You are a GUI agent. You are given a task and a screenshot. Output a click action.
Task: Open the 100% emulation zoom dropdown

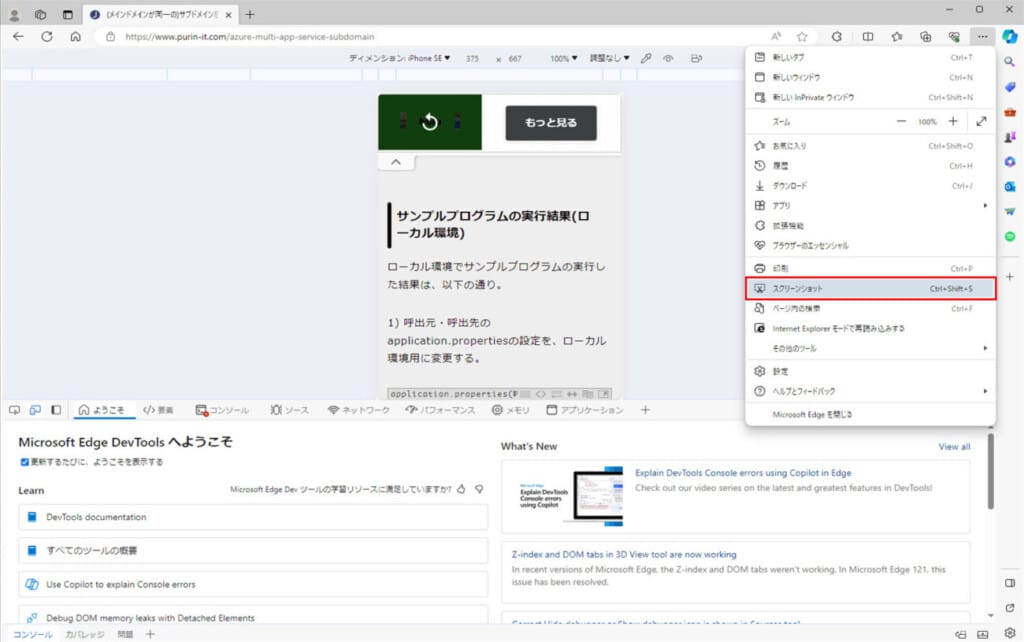[563, 59]
